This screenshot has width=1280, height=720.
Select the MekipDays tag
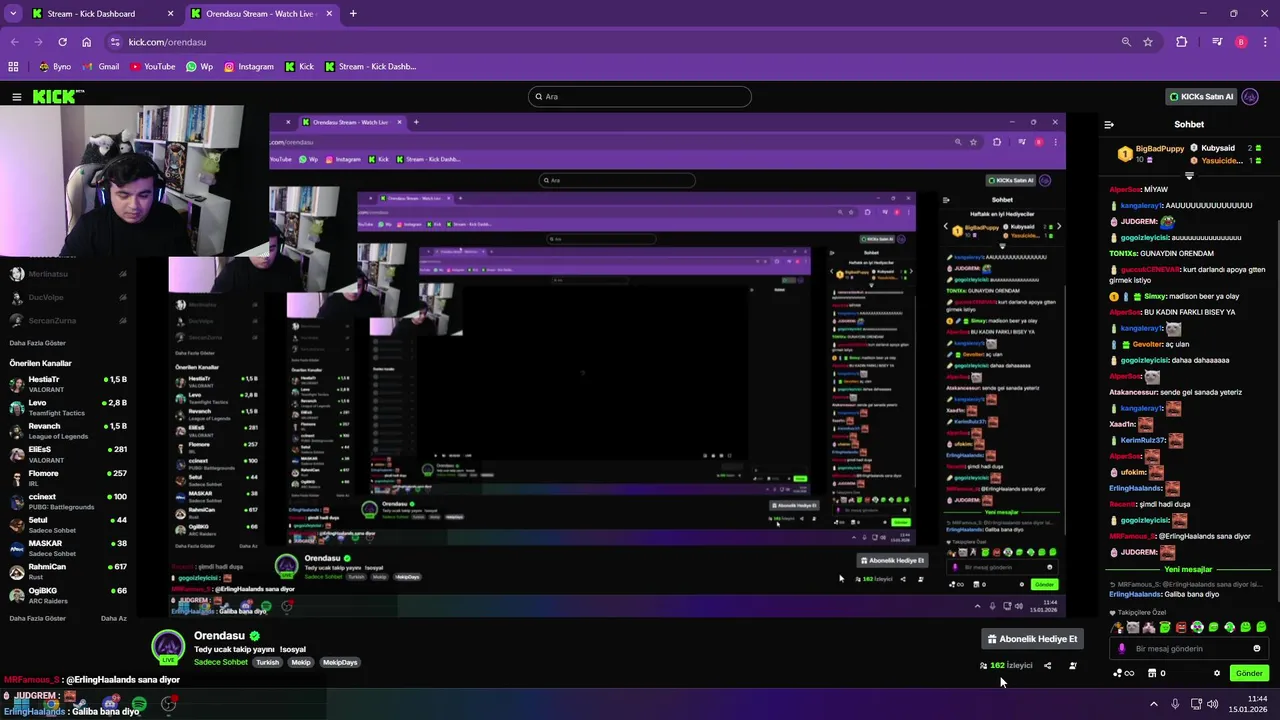coord(340,662)
